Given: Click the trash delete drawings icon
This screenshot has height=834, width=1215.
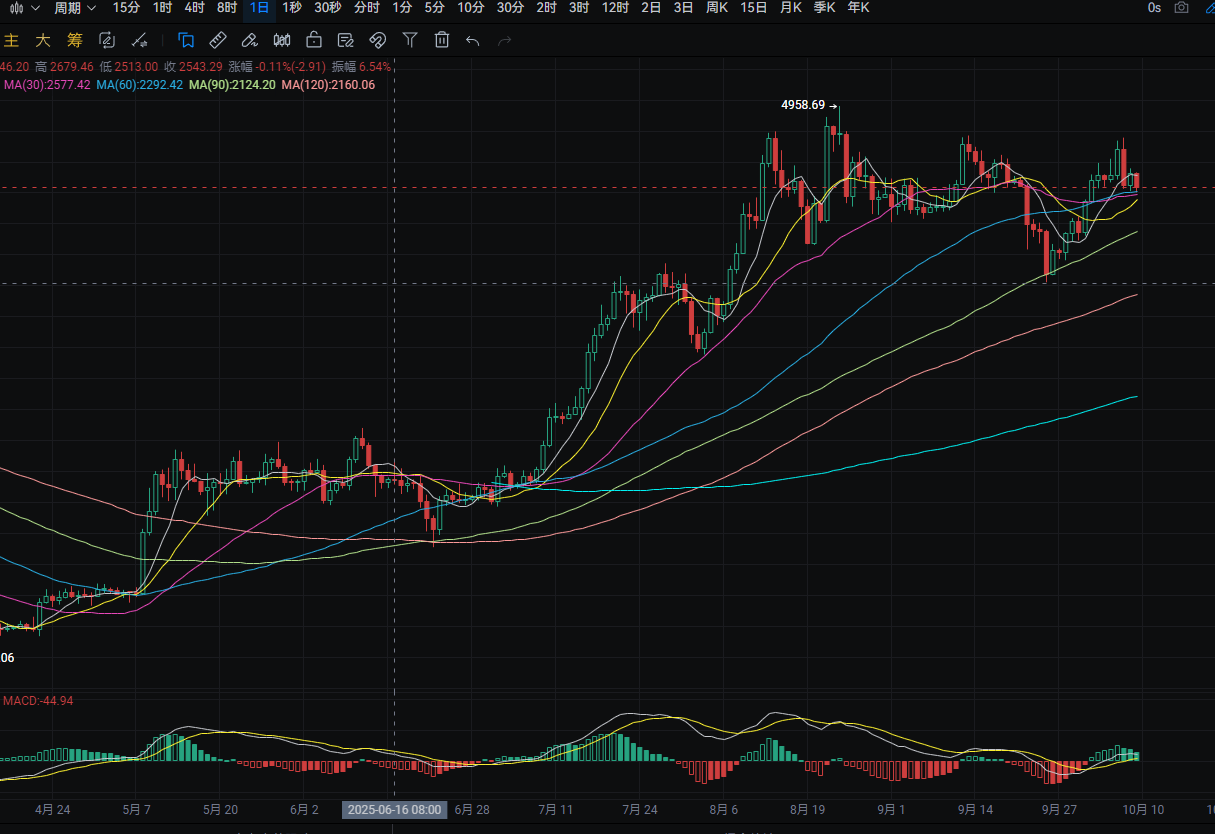Looking at the screenshot, I should point(441,40).
